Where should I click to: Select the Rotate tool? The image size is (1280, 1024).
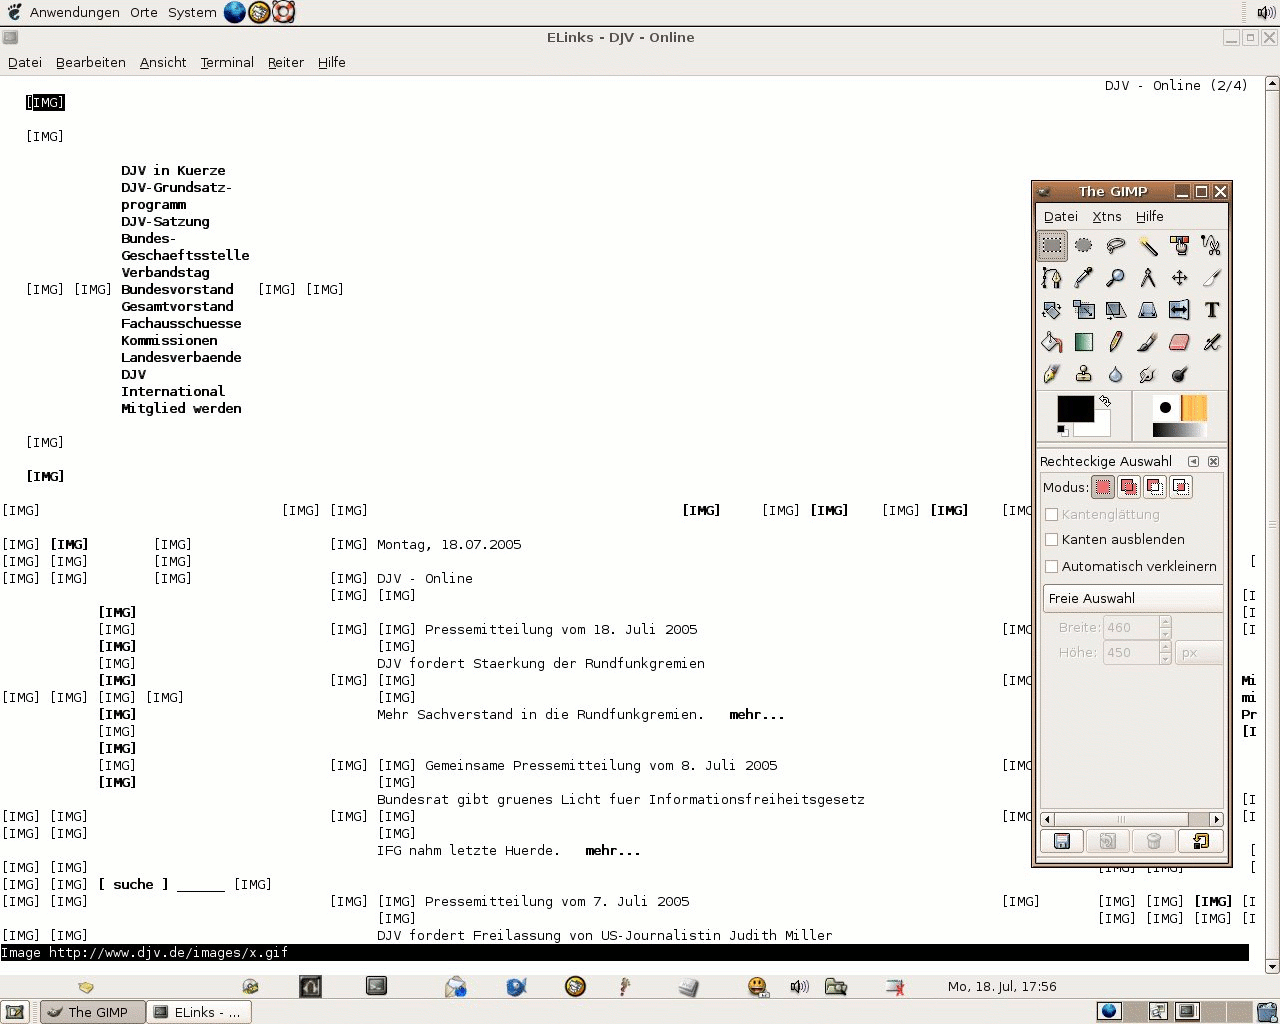click(1052, 310)
